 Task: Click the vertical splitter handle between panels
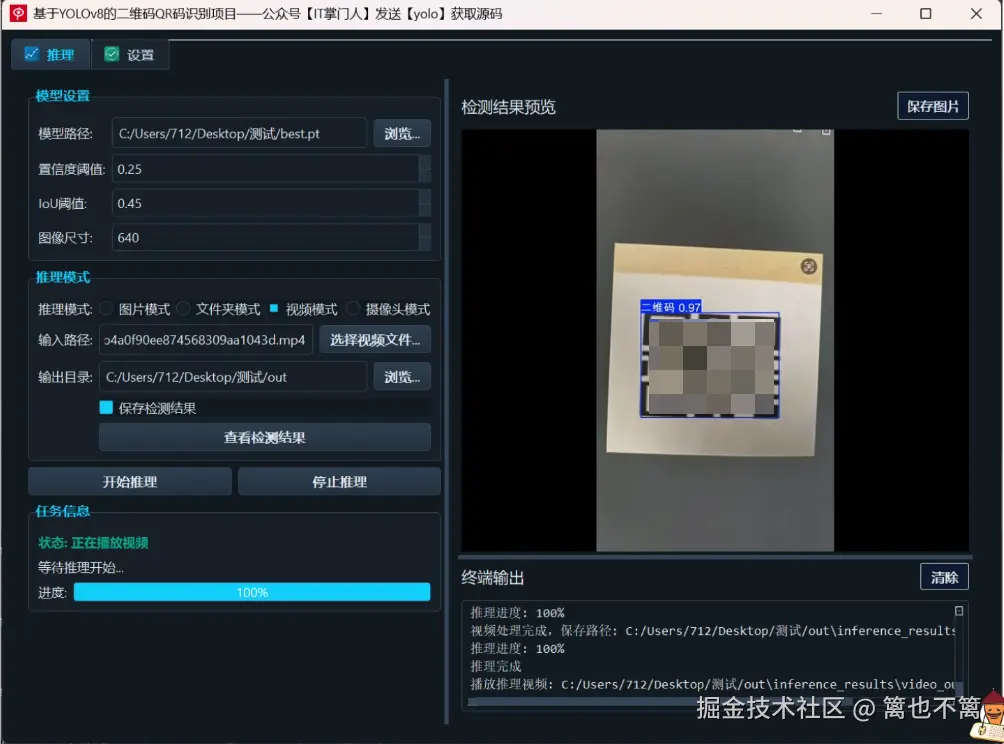pyautogui.click(x=446, y=402)
